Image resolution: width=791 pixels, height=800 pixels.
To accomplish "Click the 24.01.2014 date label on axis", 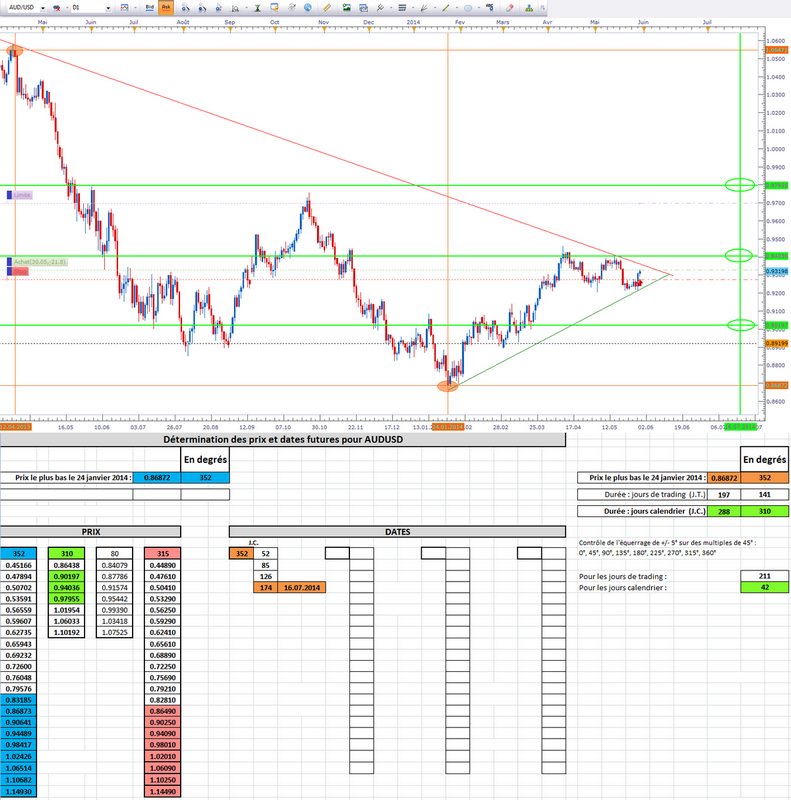I will 448,427.
